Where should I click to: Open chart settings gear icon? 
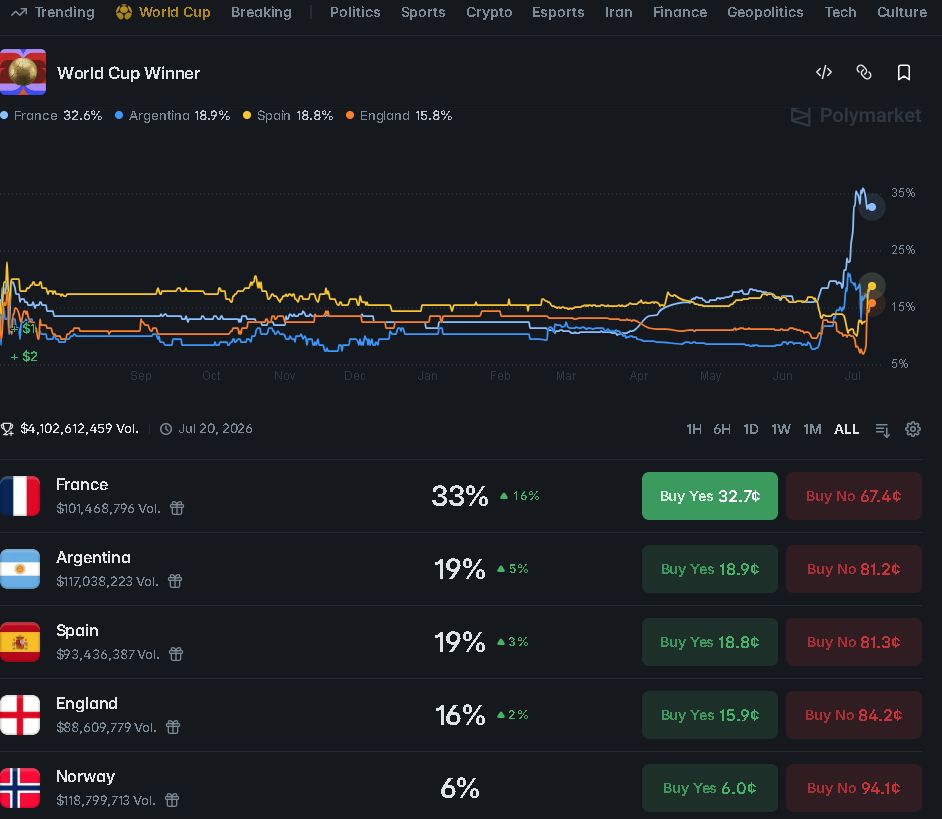[913, 429]
